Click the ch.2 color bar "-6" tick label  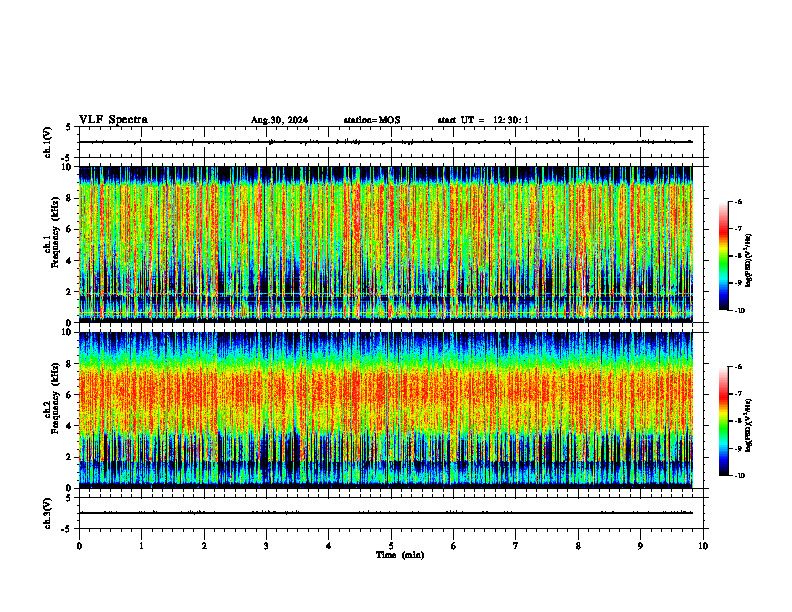(x=738, y=367)
